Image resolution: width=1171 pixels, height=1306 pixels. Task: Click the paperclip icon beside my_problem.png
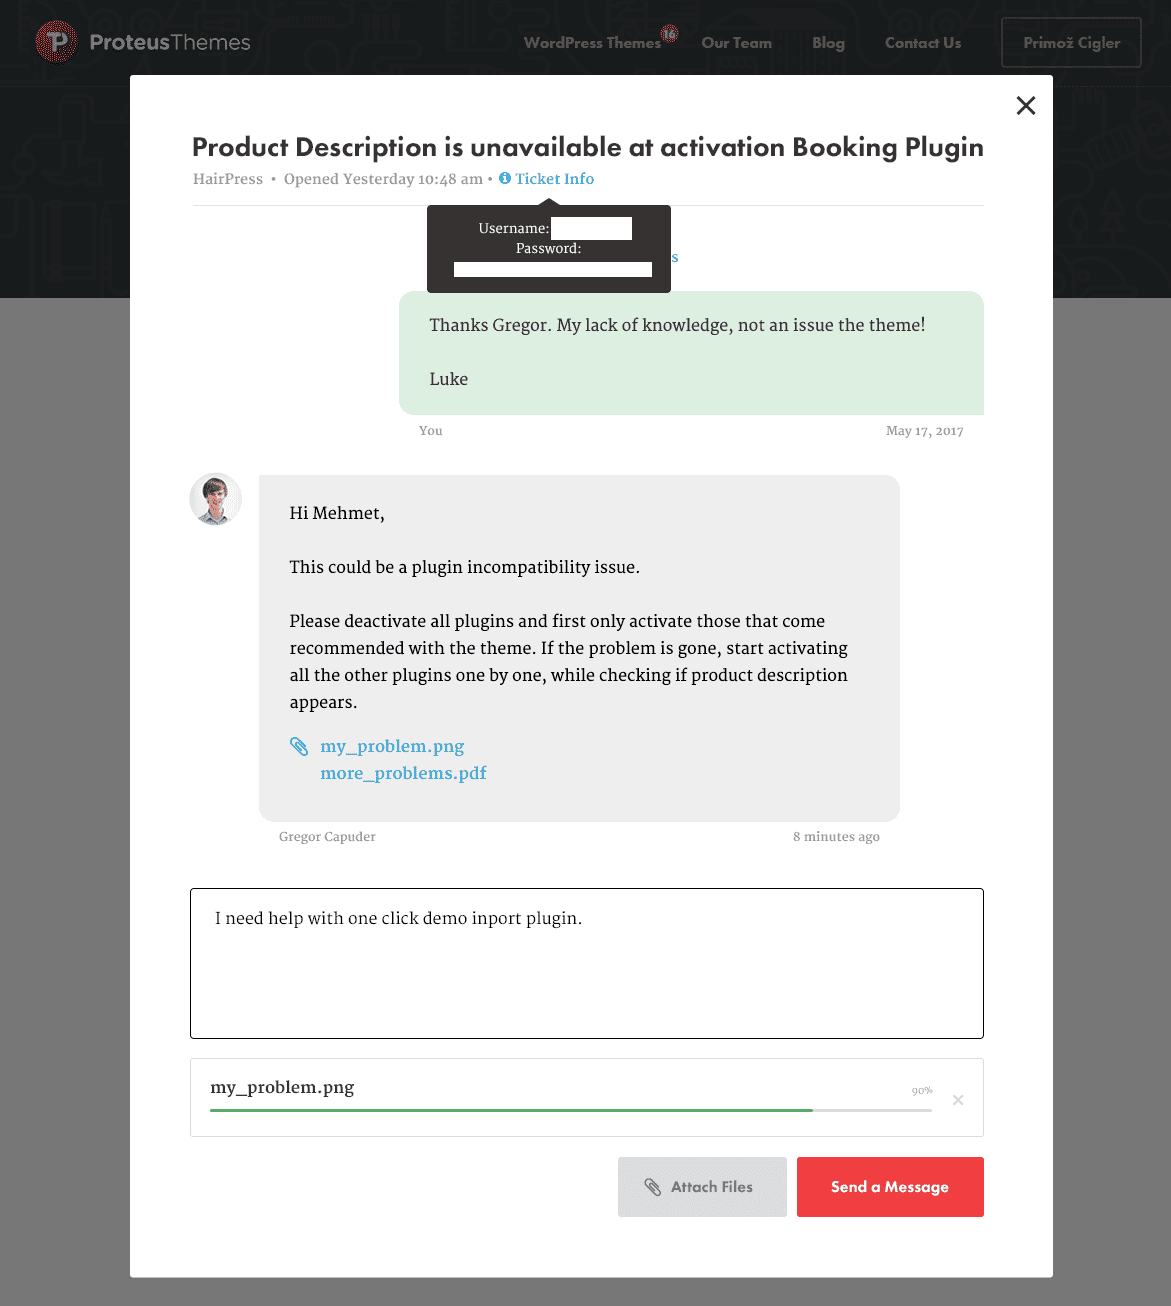(299, 746)
